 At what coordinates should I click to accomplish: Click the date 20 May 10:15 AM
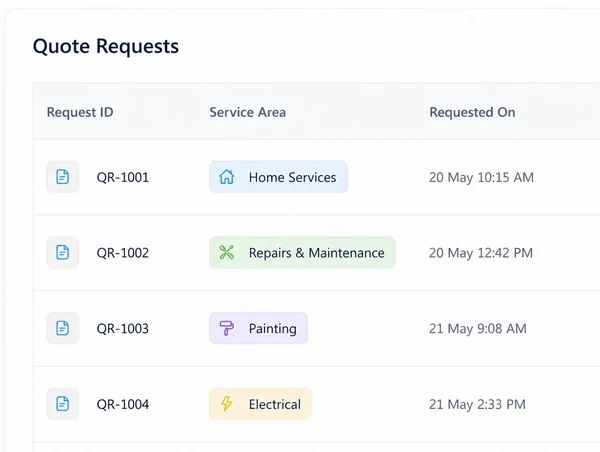point(481,177)
